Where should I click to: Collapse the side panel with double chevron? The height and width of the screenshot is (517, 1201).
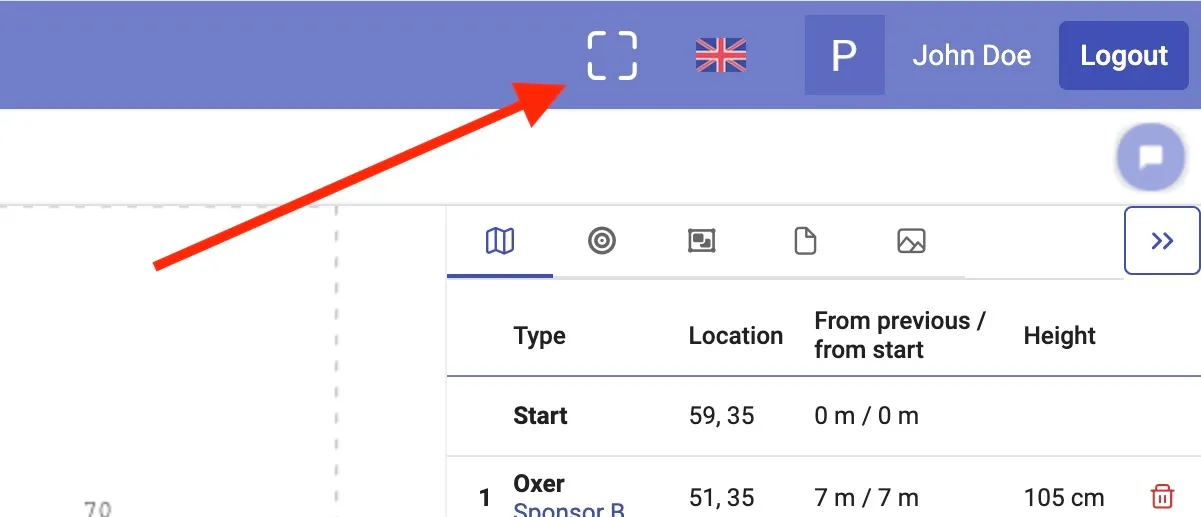pos(1162,240)
